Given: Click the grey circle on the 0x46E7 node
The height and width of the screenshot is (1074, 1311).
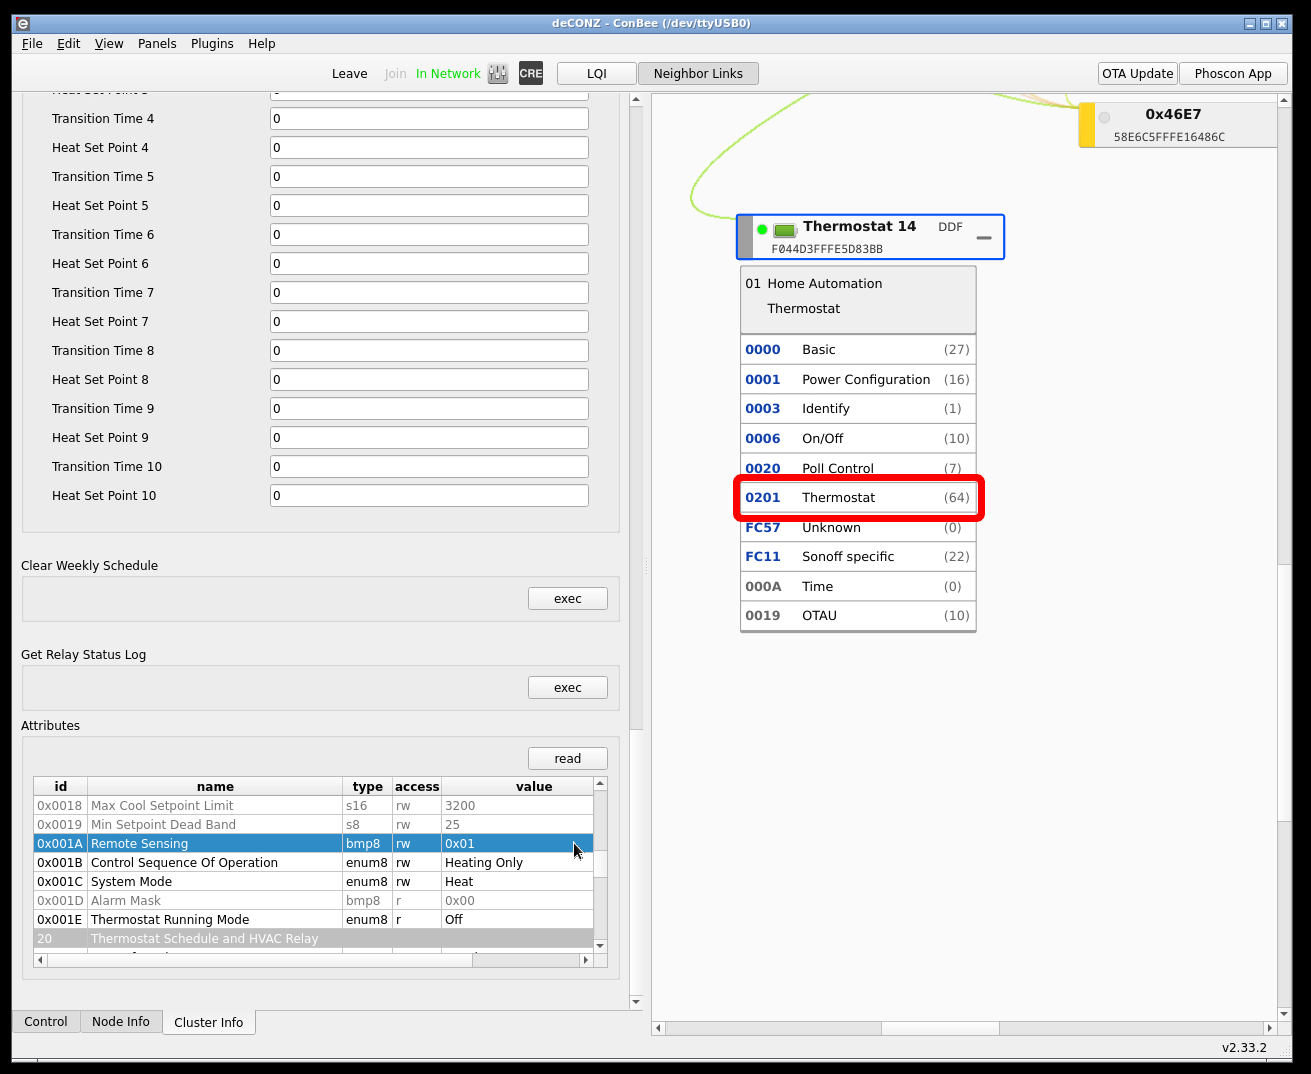Looking at the screenshot, I should click(1104, 117).
